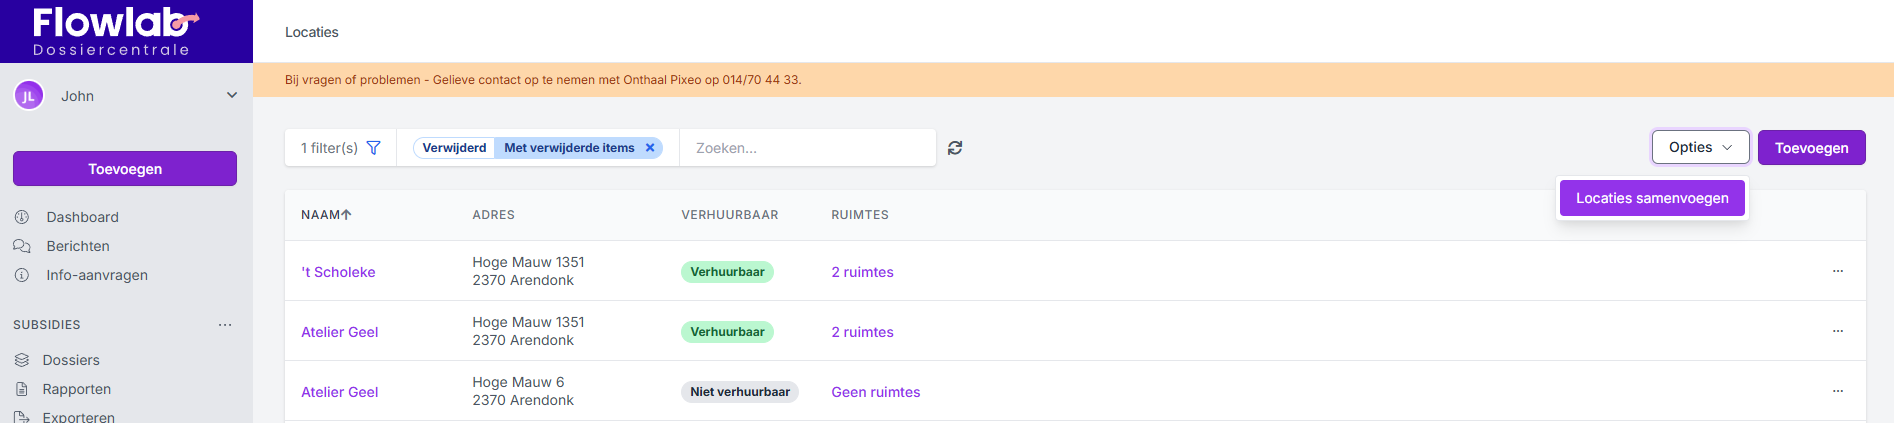Open Rapporten in the sidebar

[76, 389]
